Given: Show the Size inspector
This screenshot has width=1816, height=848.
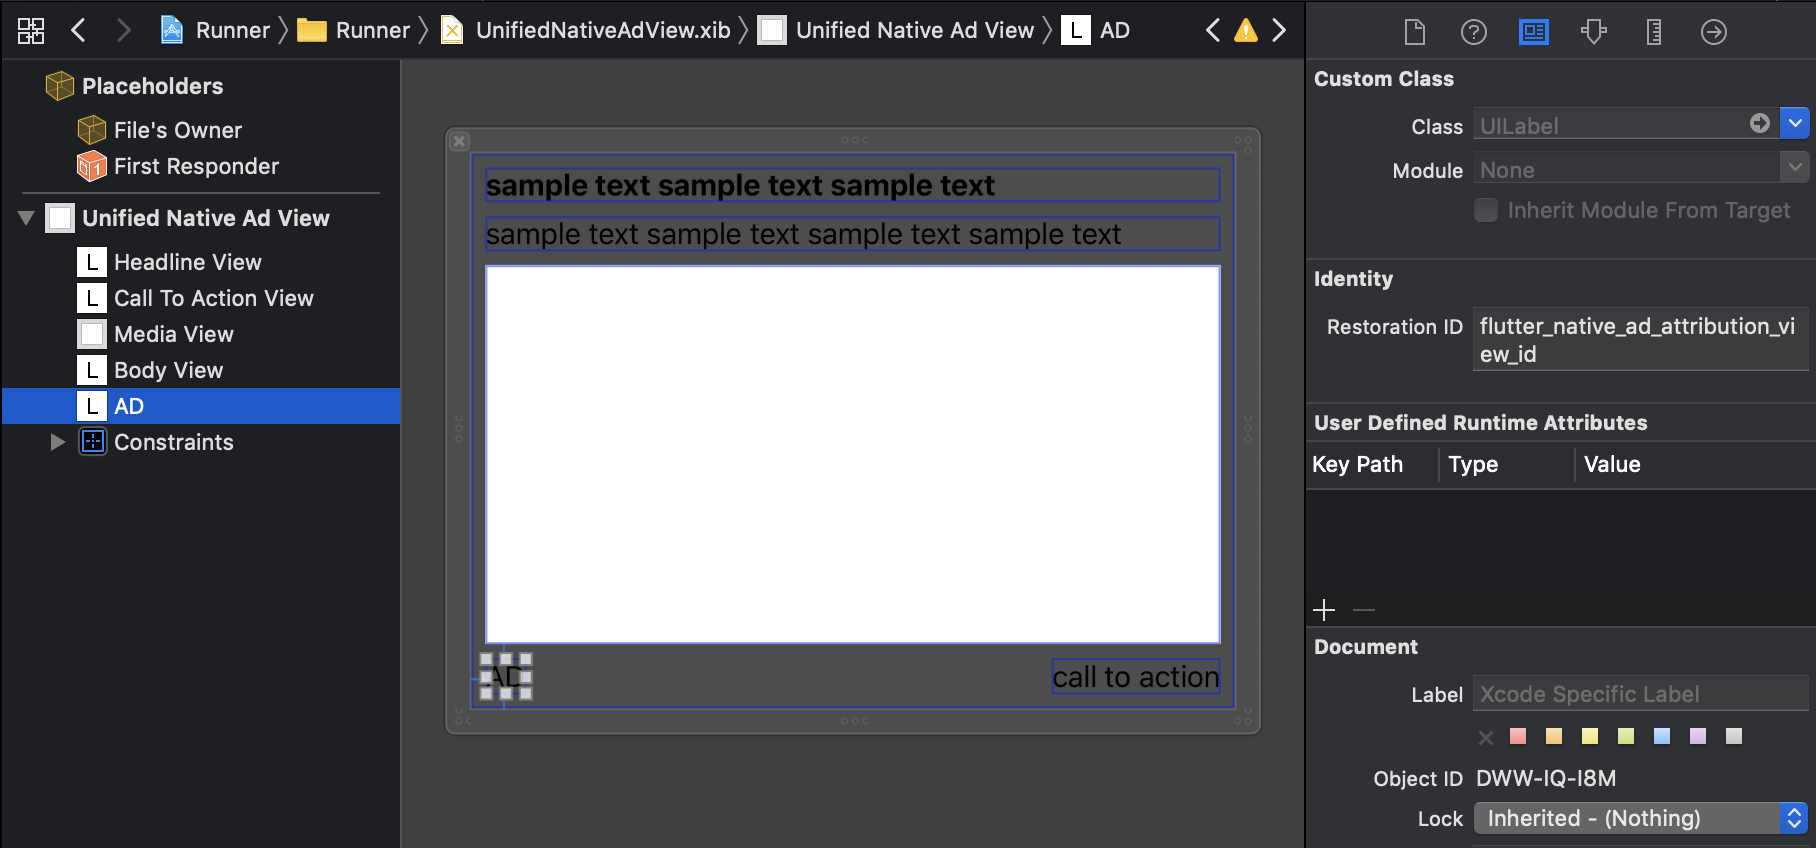Looking at the screenshot, I should (x=1654, y=32).
